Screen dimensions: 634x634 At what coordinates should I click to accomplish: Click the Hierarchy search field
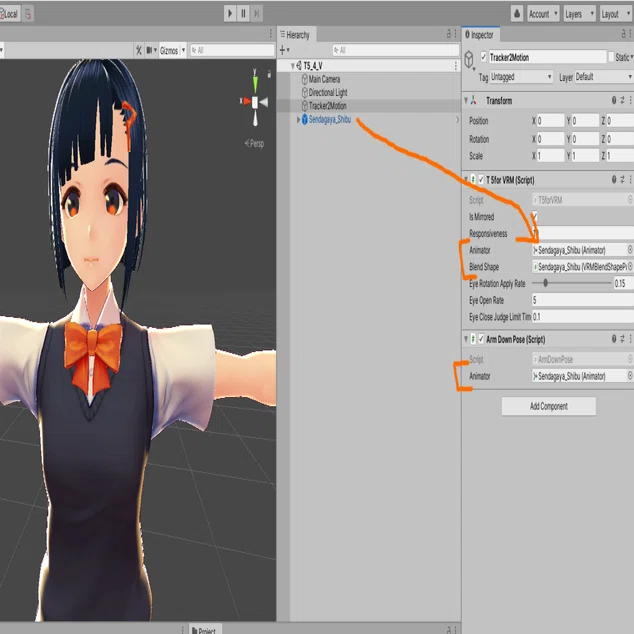pyautogui.click(x=396, y=50)
